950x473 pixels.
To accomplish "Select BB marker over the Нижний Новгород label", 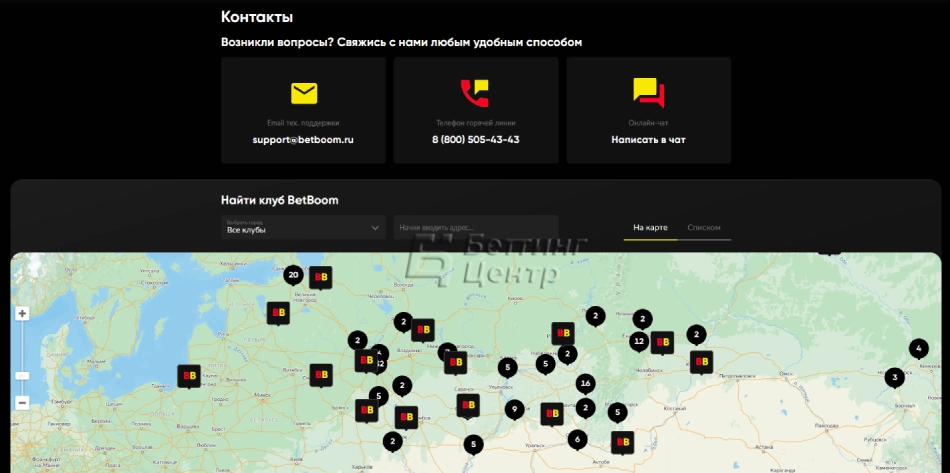I will coord(456,363).
